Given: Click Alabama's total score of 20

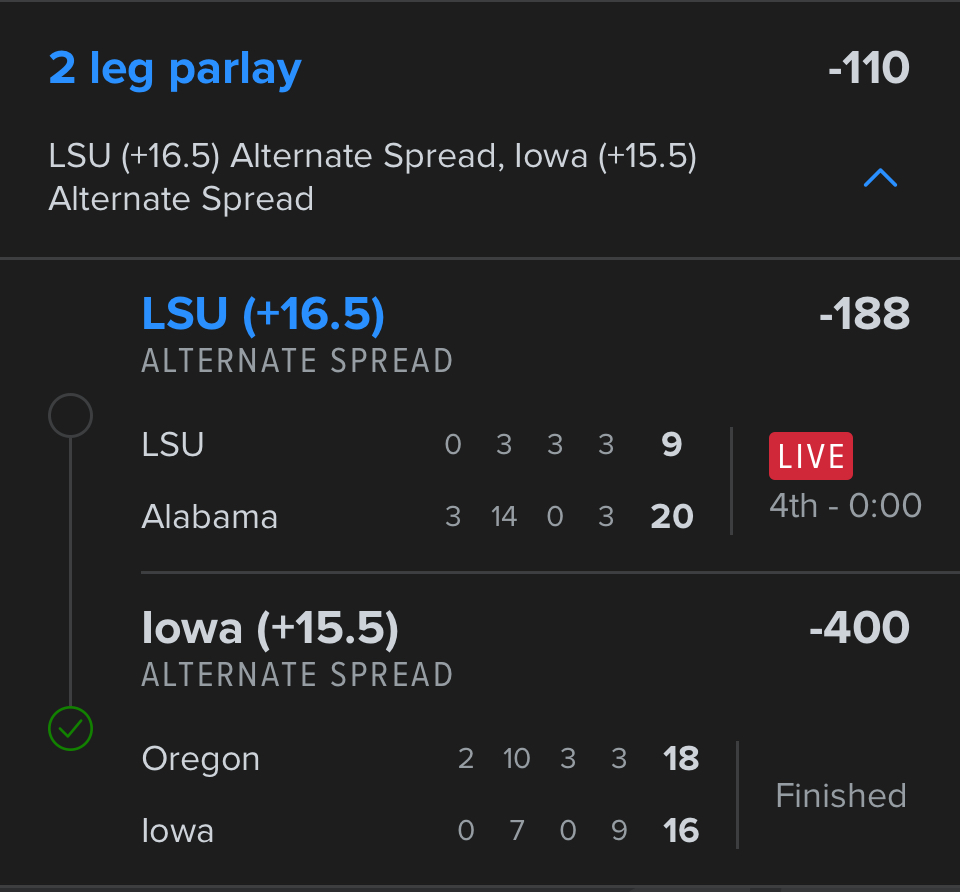Looking at the screenshot, I should click(672, 516).
